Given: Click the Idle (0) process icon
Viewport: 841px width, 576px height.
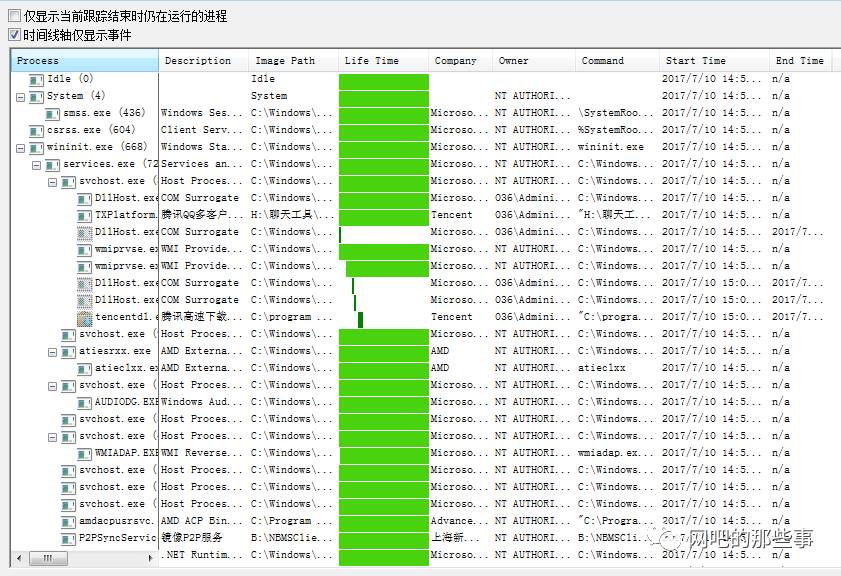Looking at the screenshot, I should pyautogui.click(x=37, y=79).
